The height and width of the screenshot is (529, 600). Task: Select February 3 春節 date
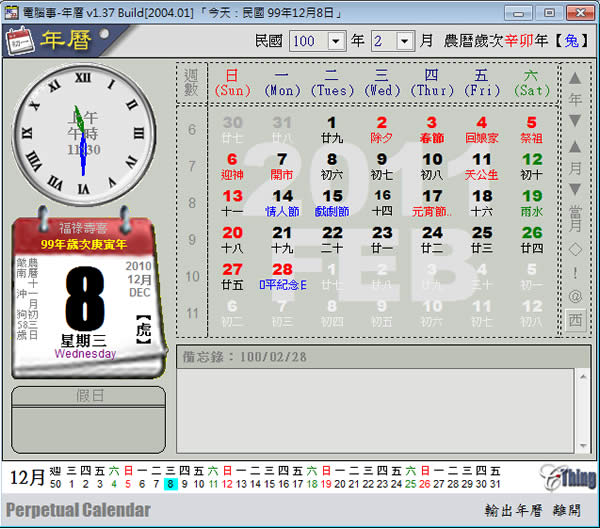tap(432, 129)
